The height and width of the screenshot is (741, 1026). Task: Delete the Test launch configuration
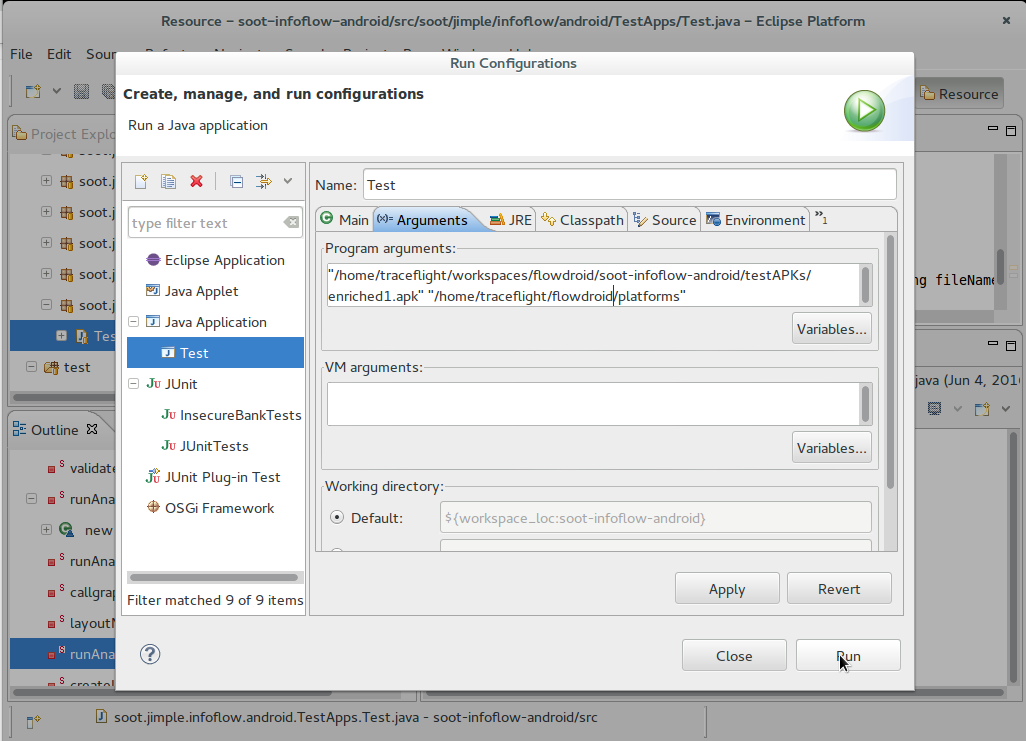click(x=196, y=182)
